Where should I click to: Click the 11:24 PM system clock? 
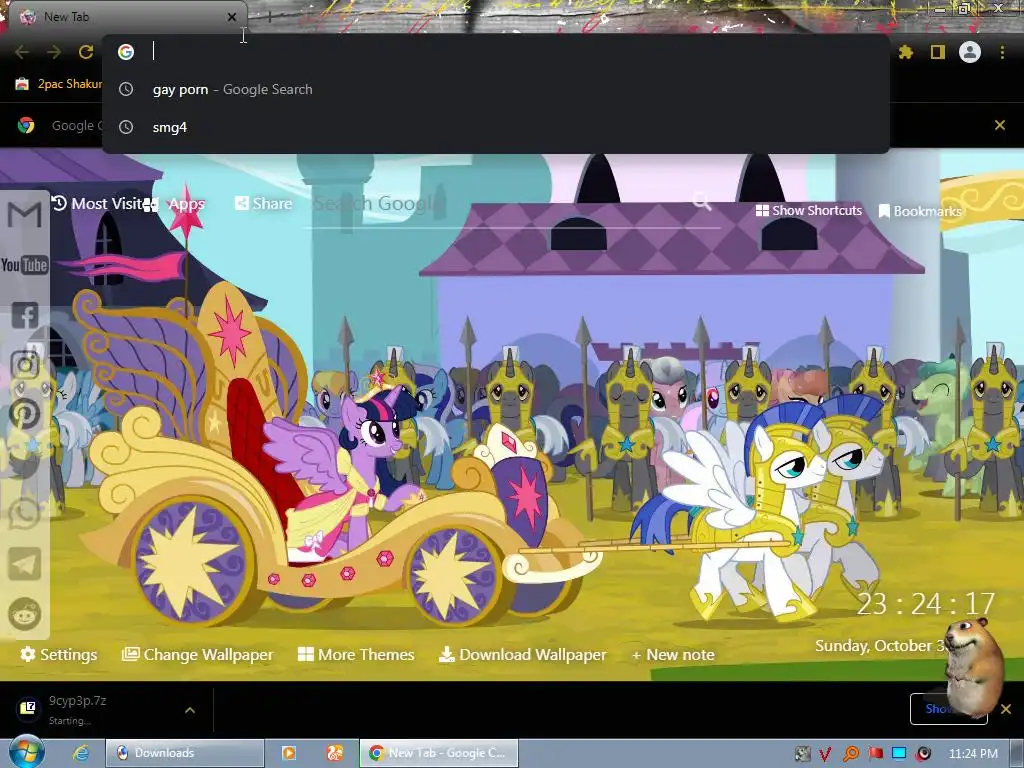(973, 754)
